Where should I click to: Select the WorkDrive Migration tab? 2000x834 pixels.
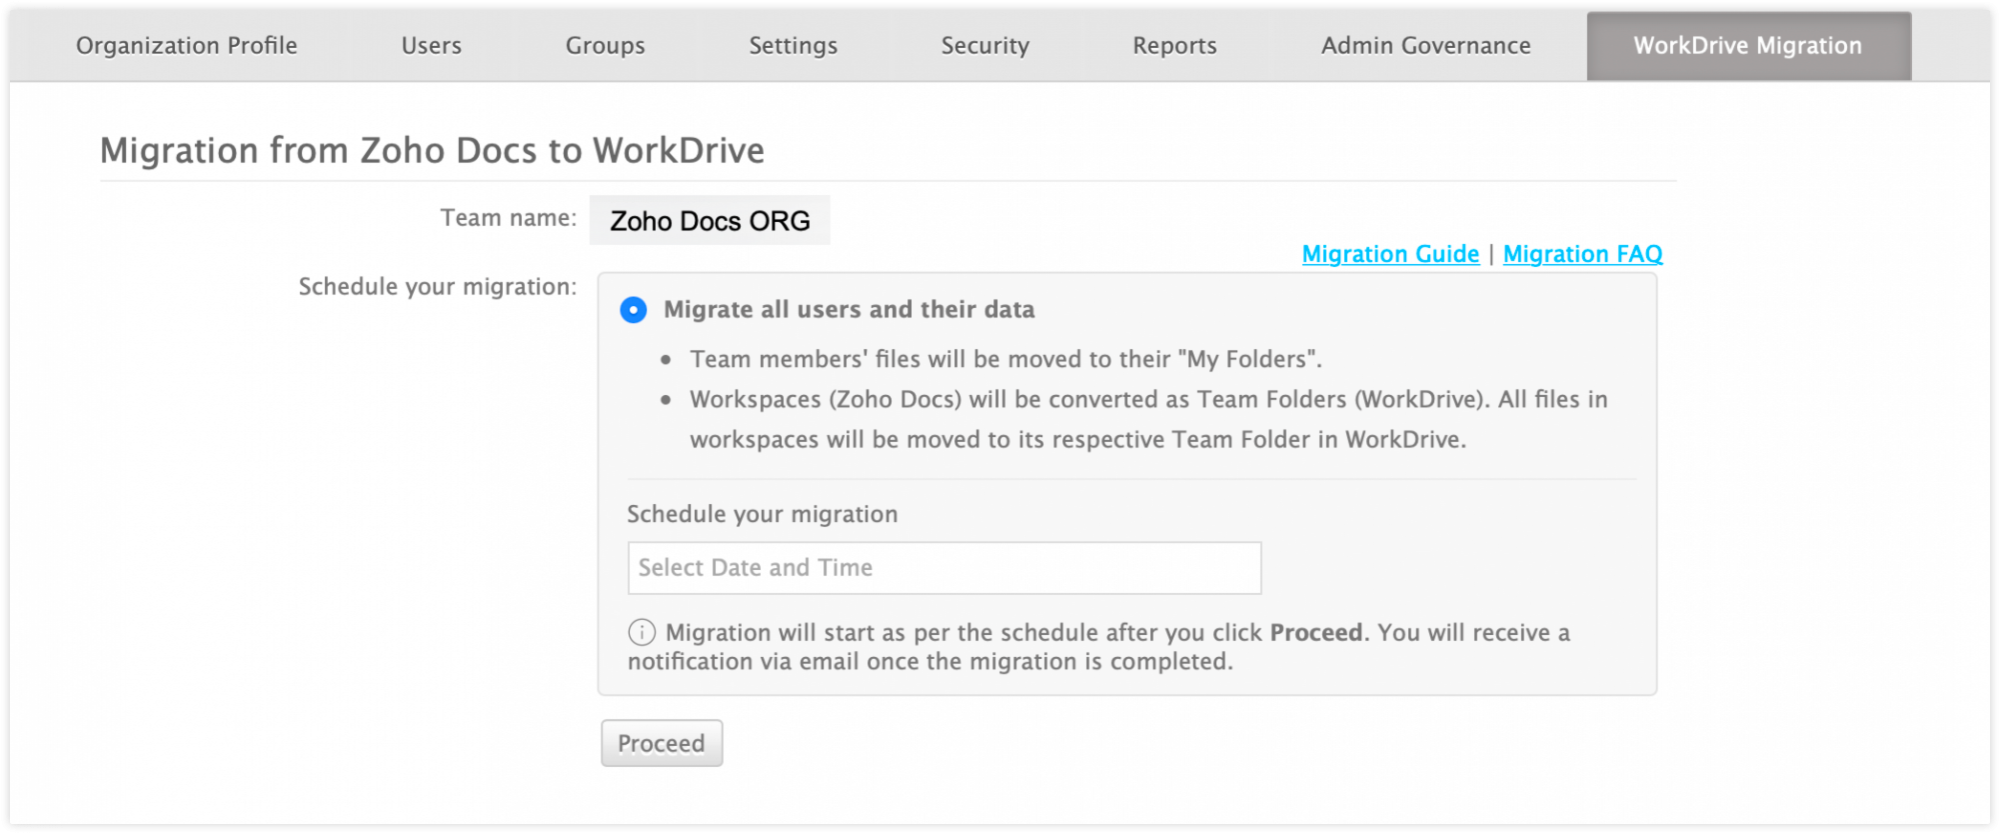click(1746, 45)
